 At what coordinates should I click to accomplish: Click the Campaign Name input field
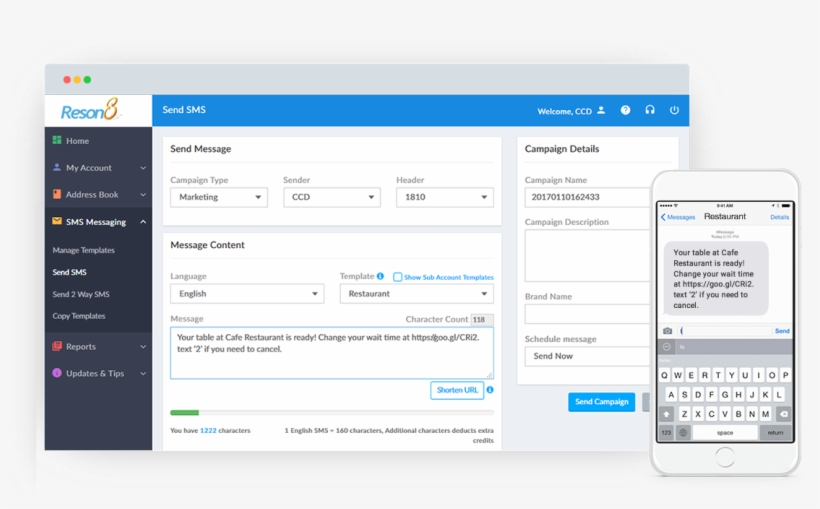(587, 197)
